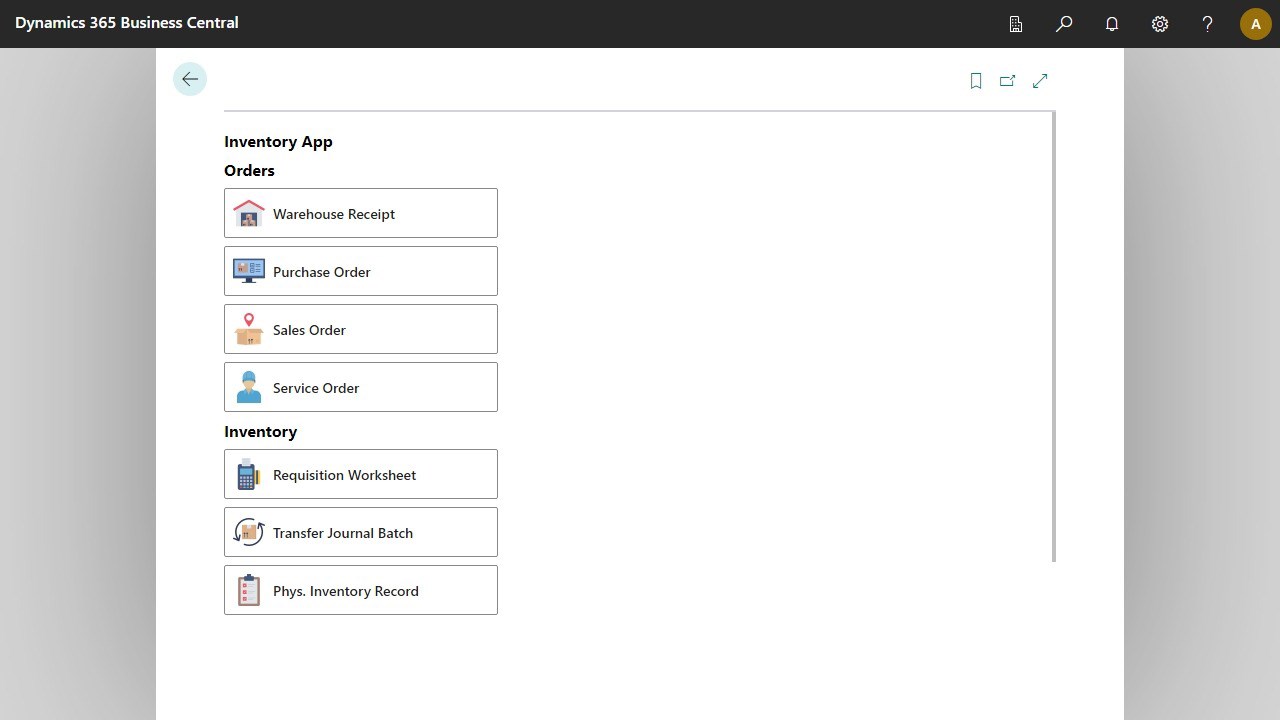Click the Transfer Journal Batch arrows icon

pyautogui.click(x=248, y=532)
